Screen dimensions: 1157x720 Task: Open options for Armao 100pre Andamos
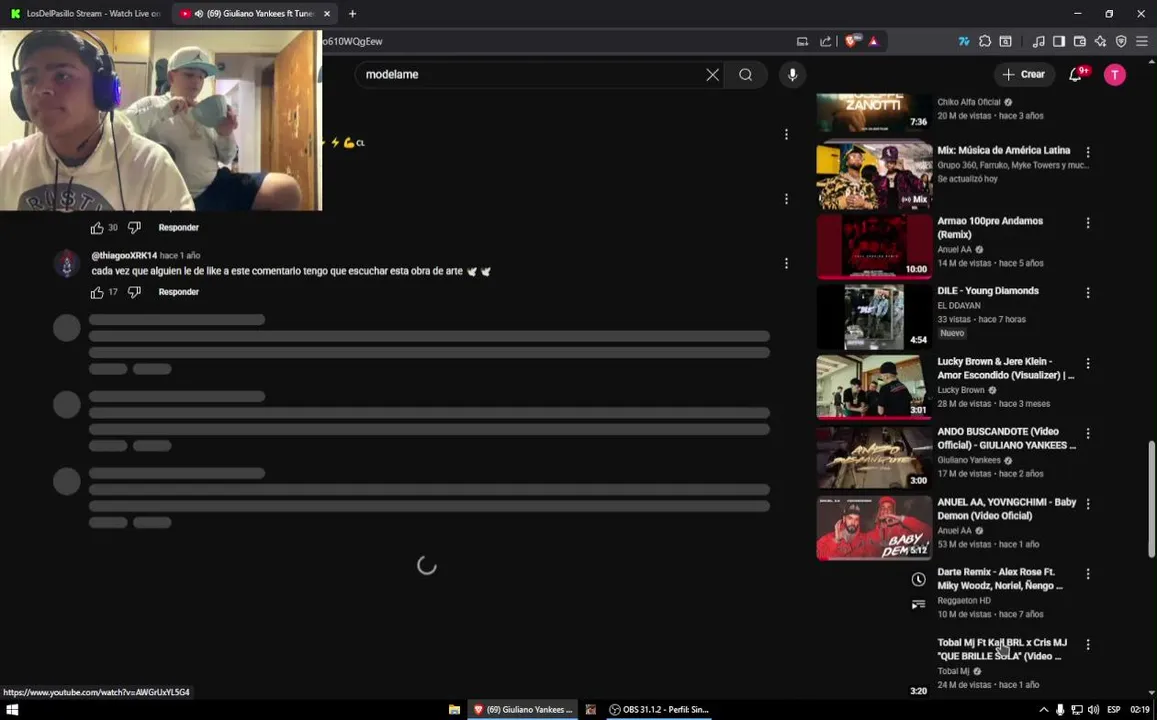pyautogui.click(x=1088, y=223)
